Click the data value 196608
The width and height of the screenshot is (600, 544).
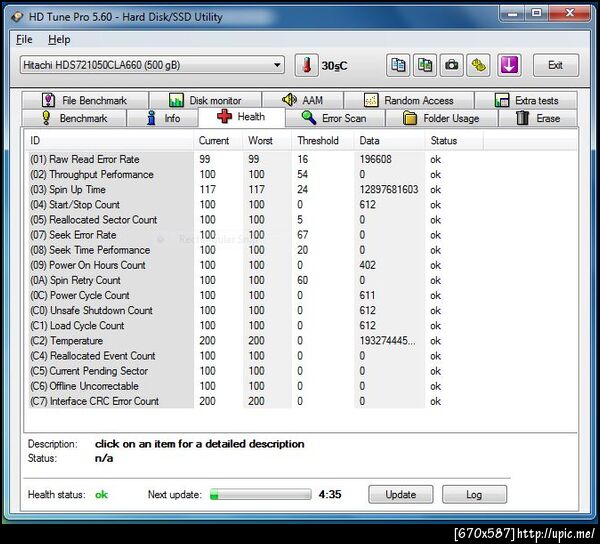[x=375, y=159]
